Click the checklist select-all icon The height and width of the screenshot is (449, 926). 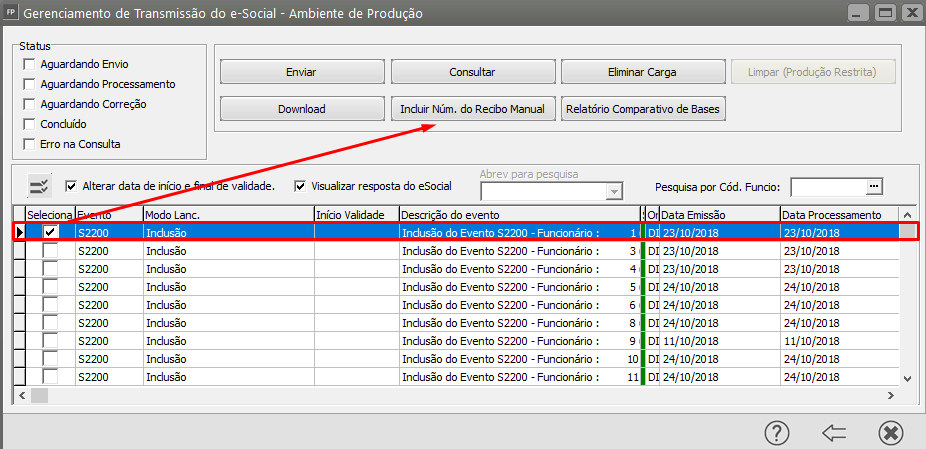[x=39, y=186]
